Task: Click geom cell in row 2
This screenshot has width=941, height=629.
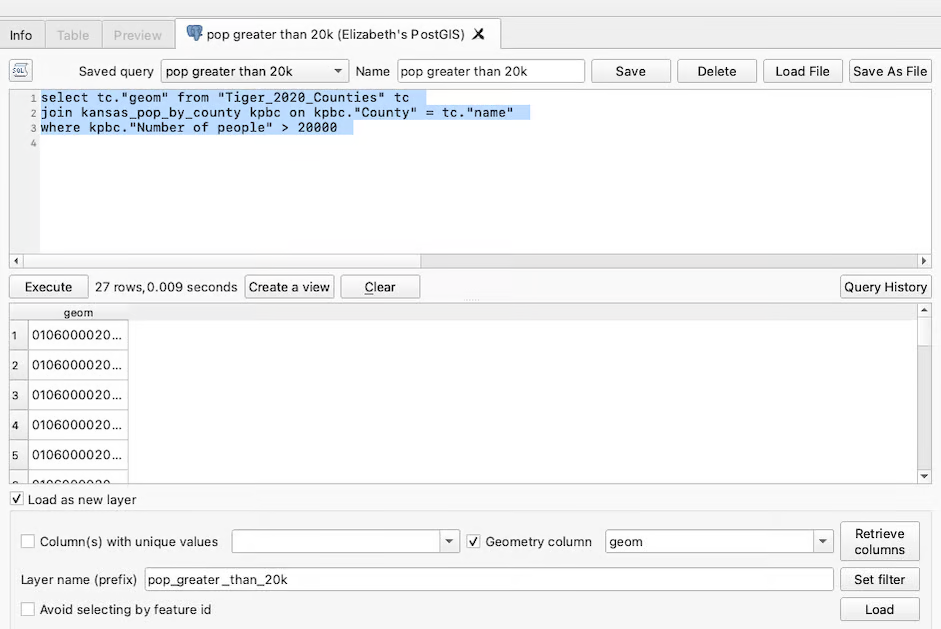Action: [78, 365]
